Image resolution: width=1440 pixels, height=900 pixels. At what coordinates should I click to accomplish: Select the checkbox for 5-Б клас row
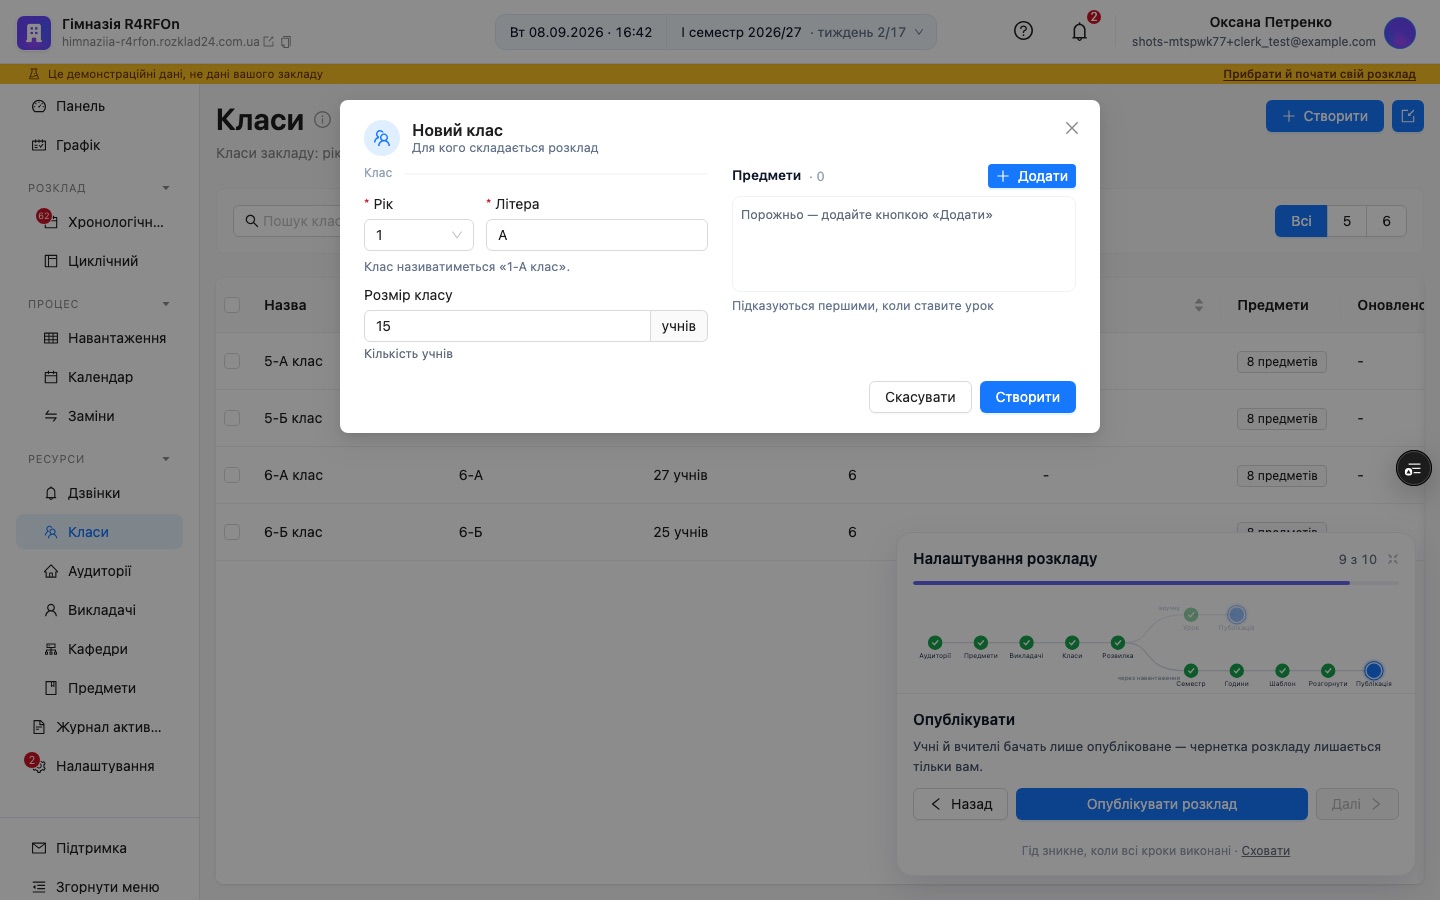tap(232, 418)
